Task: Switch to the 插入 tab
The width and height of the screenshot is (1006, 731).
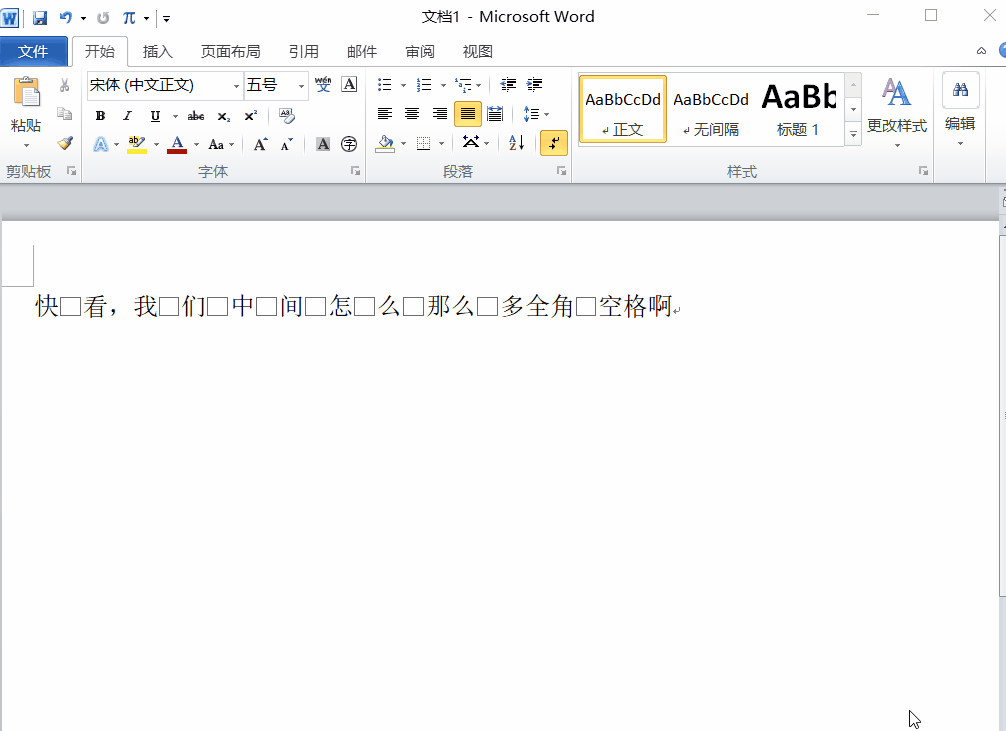Action: tap(157, 51)
